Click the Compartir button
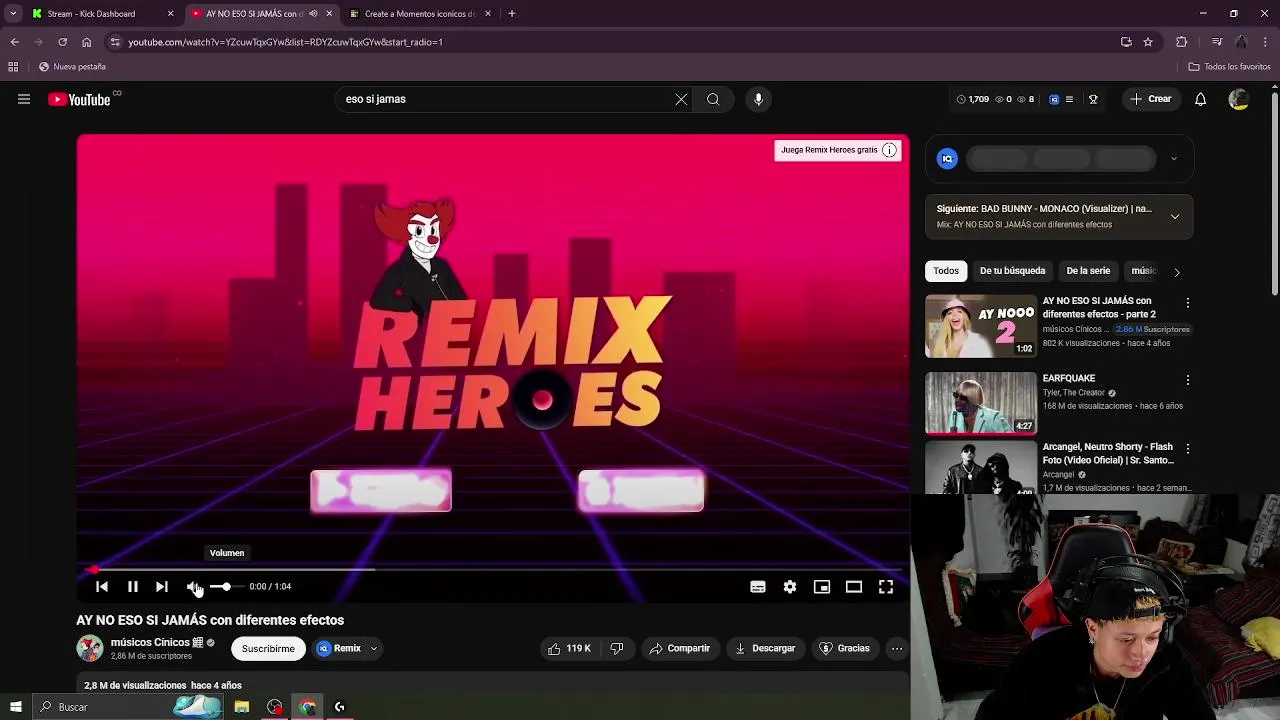The image size is (1280, 720). (x=680, y=649)
